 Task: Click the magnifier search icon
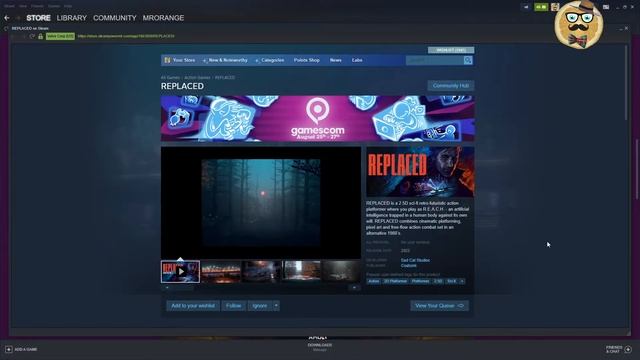tap(468, 60)
